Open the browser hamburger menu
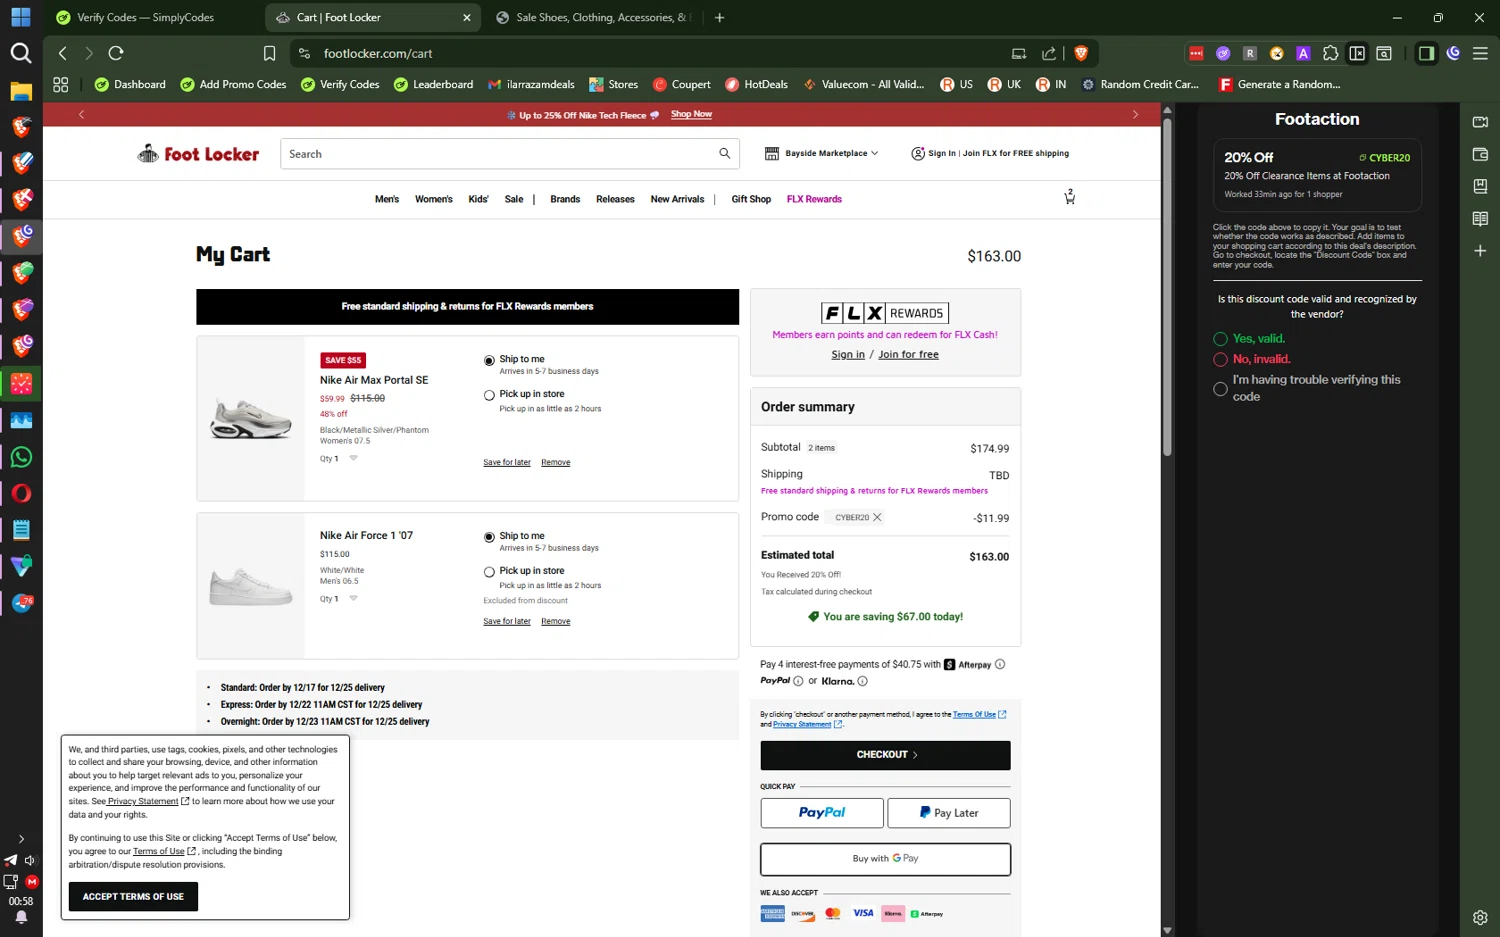1500x937 pixels. click(x=1480, y=53)
